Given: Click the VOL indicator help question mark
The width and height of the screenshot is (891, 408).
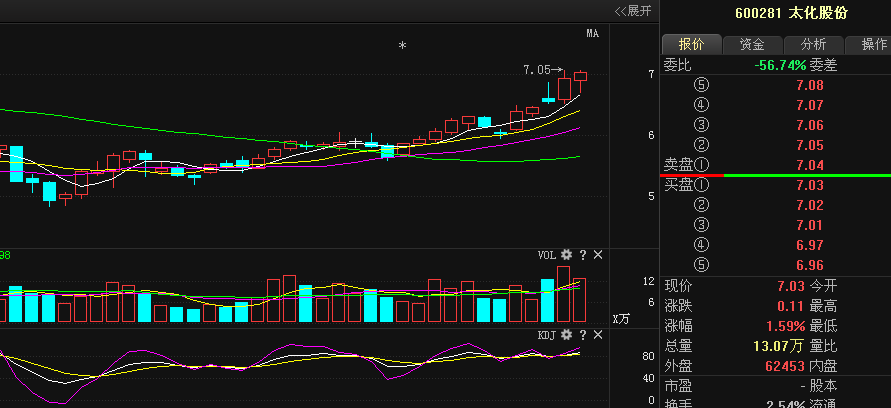Looking at the screenshot, I should 583,255.
